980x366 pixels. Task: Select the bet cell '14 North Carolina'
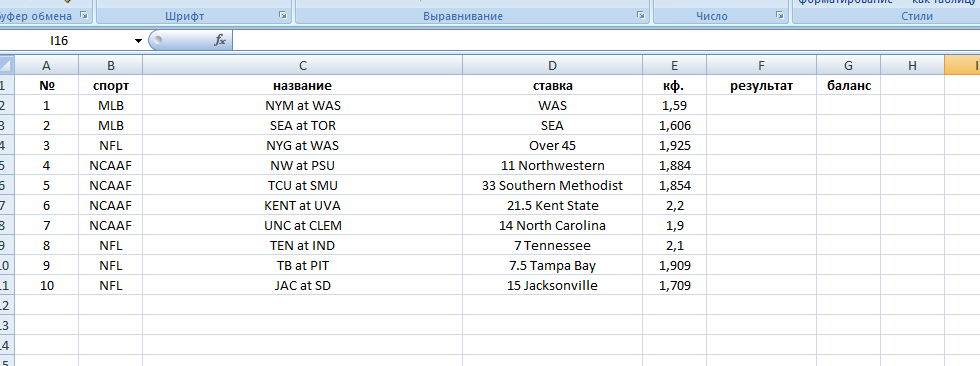552,225
